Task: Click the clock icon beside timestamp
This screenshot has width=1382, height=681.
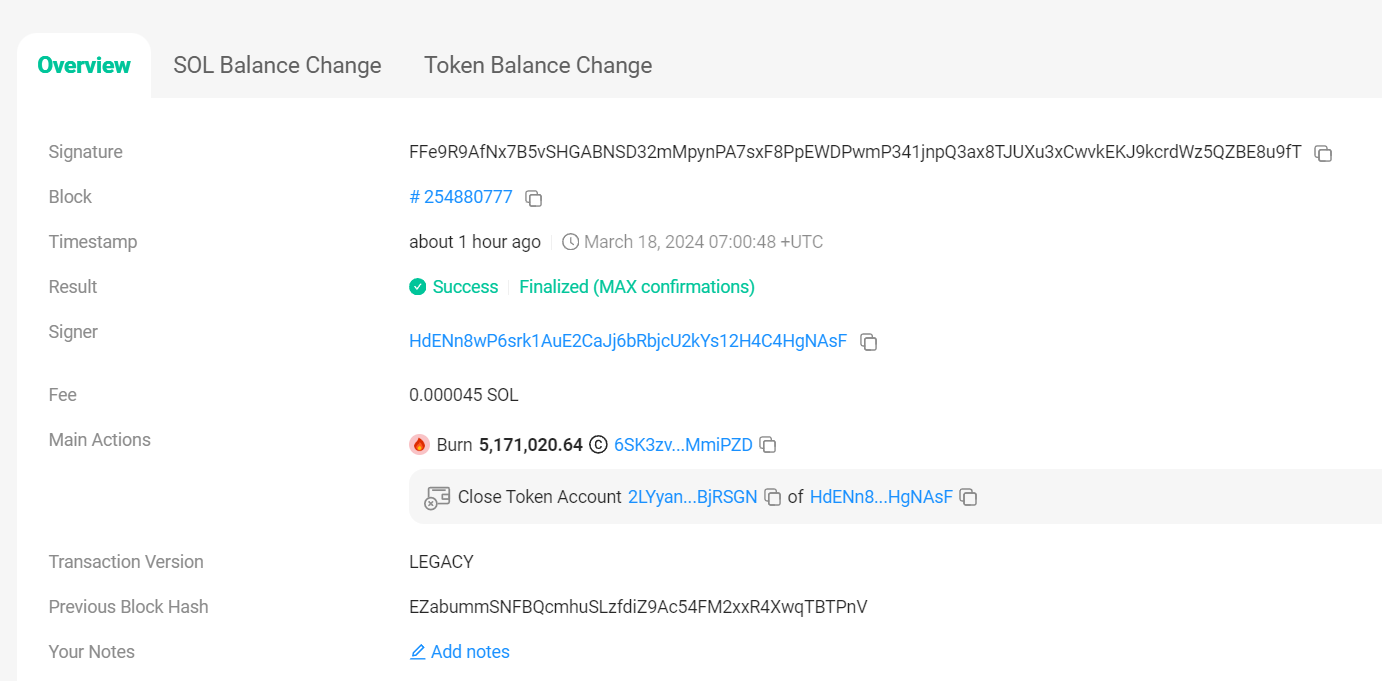Action: pyautogui.click(x=570, y=242)
